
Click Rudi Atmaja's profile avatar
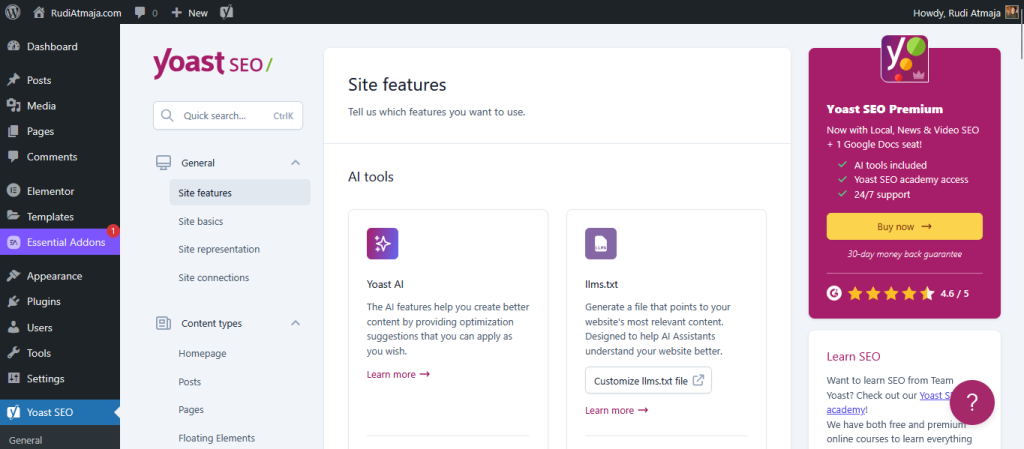click(x=1011, y=13)
